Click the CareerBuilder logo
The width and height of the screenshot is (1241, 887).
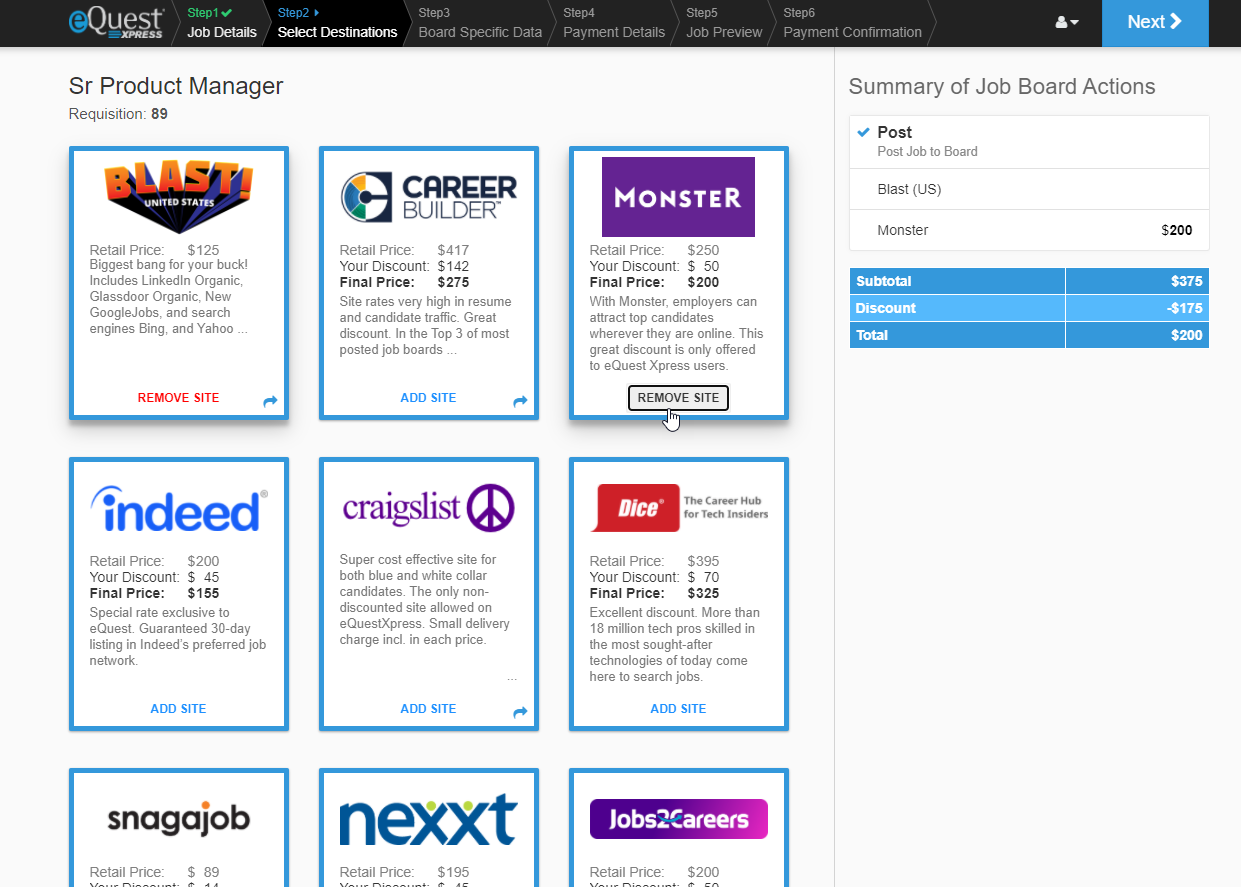[429, 197]
